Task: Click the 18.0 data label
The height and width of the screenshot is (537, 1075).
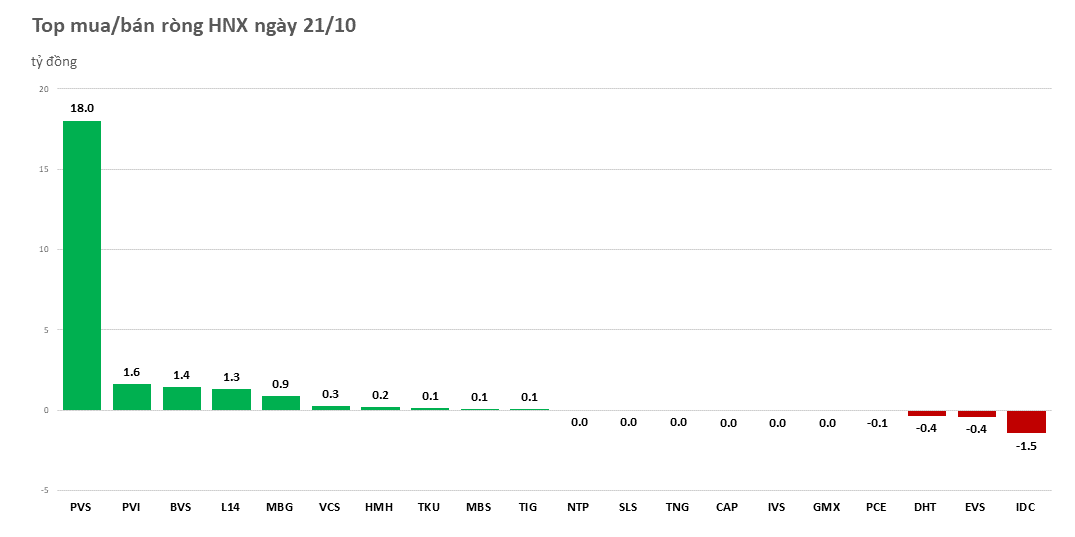Action: [82, 108]
